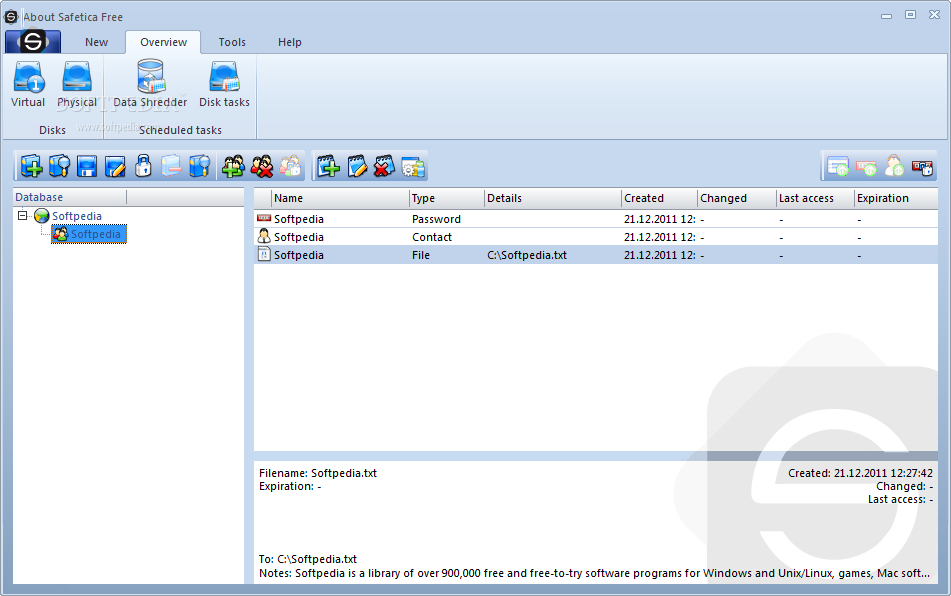Click the save database floppy icon
Screen dimensions: 951x596
[87, 166]
